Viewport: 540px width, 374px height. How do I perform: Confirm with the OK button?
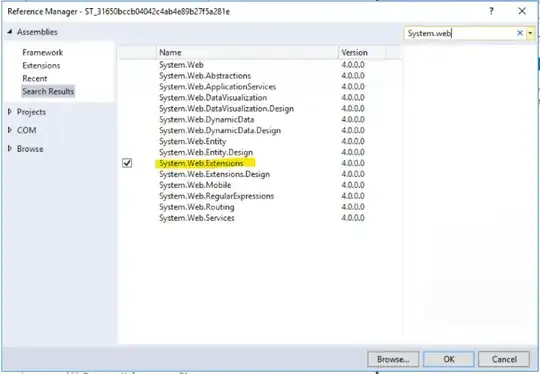pyautogui.click(x=449, y=359)
